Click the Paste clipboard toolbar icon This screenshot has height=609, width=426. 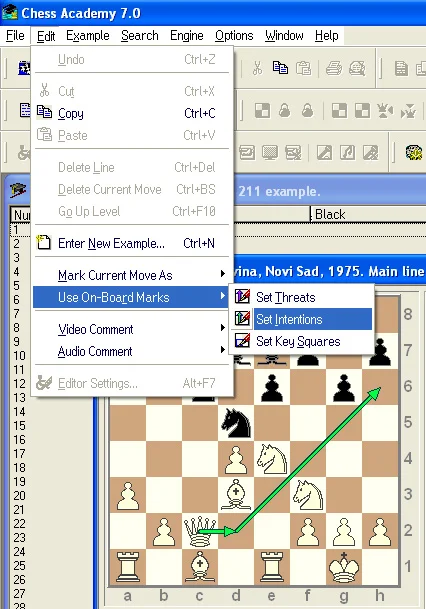click(303, 68)
